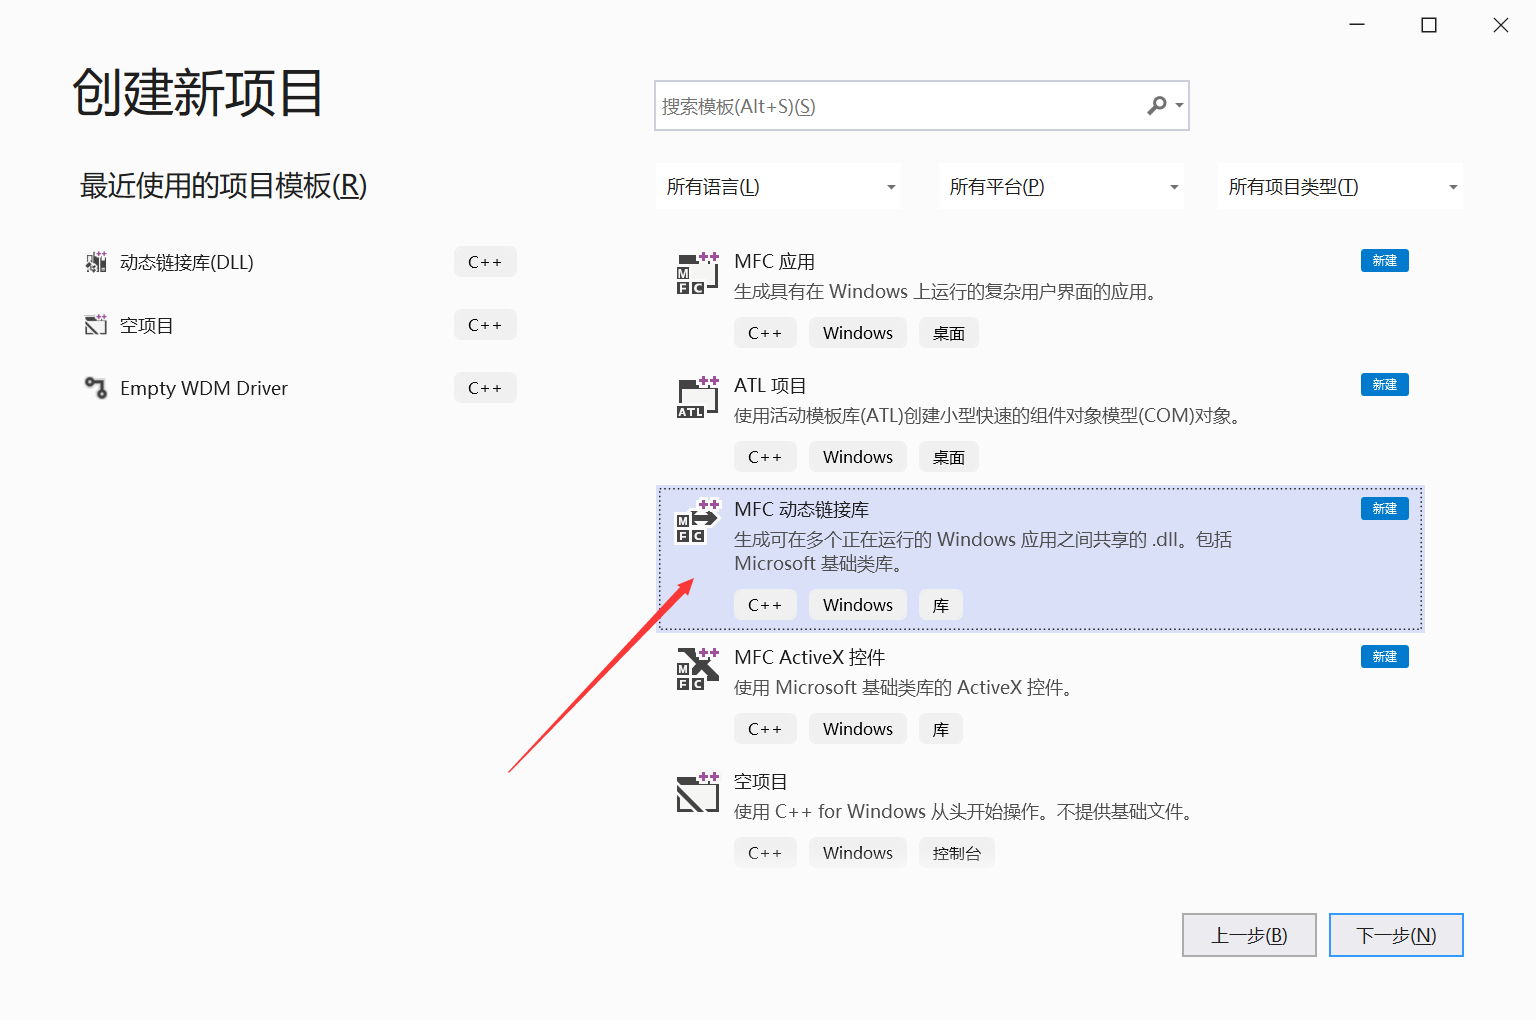Click the search magnifier icon

[x=1156, y=106]
